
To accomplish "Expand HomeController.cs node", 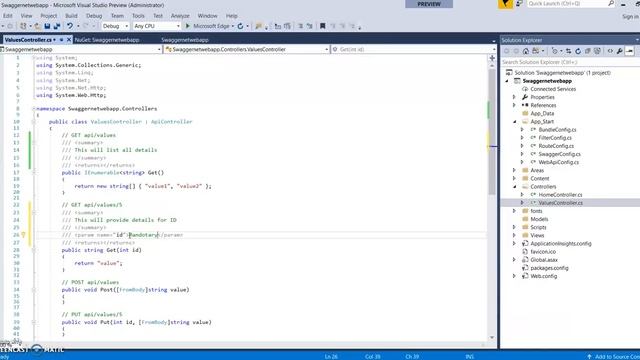I will [522, 195].
